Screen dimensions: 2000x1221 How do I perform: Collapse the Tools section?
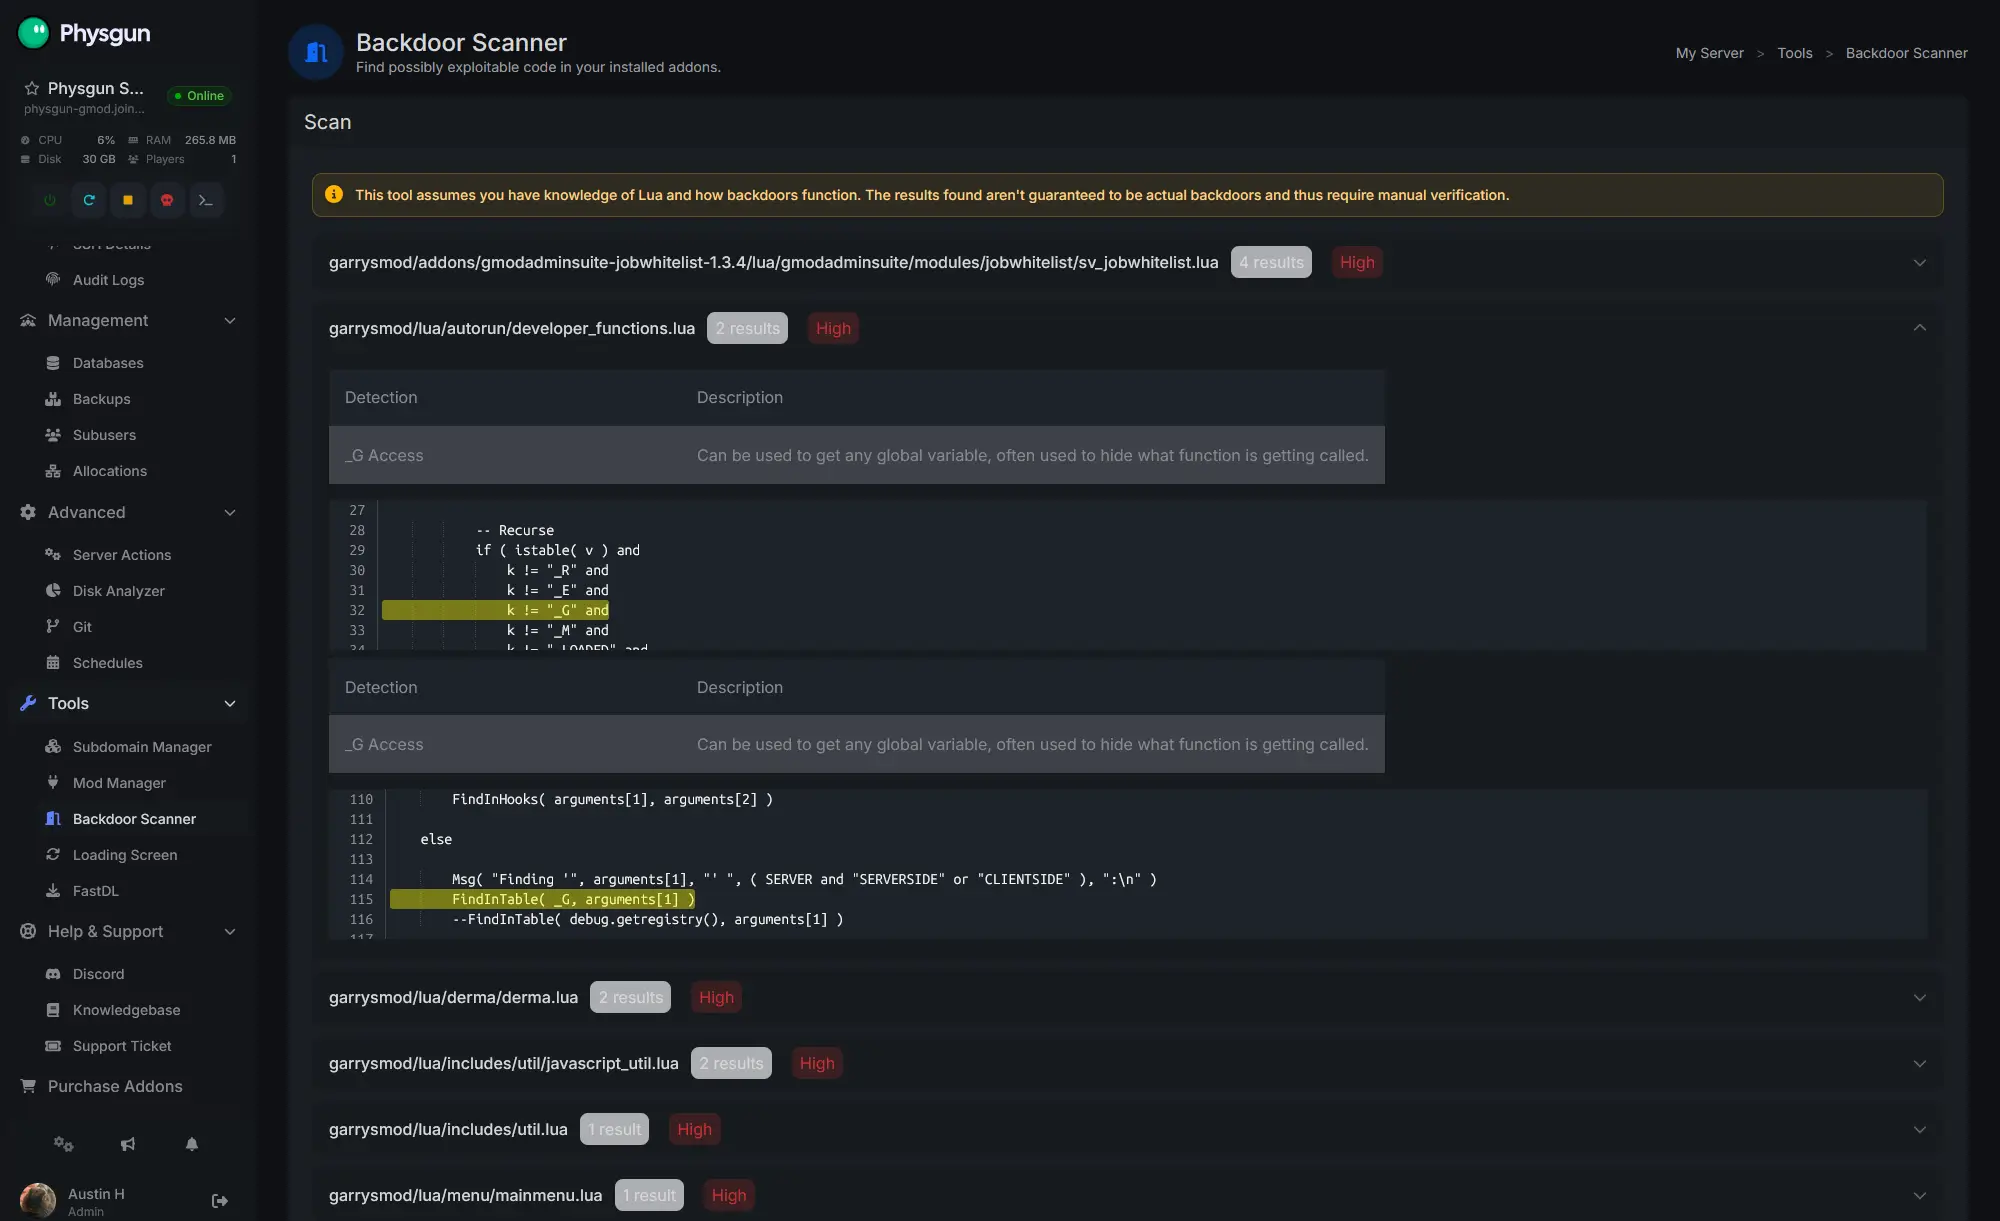230,703
